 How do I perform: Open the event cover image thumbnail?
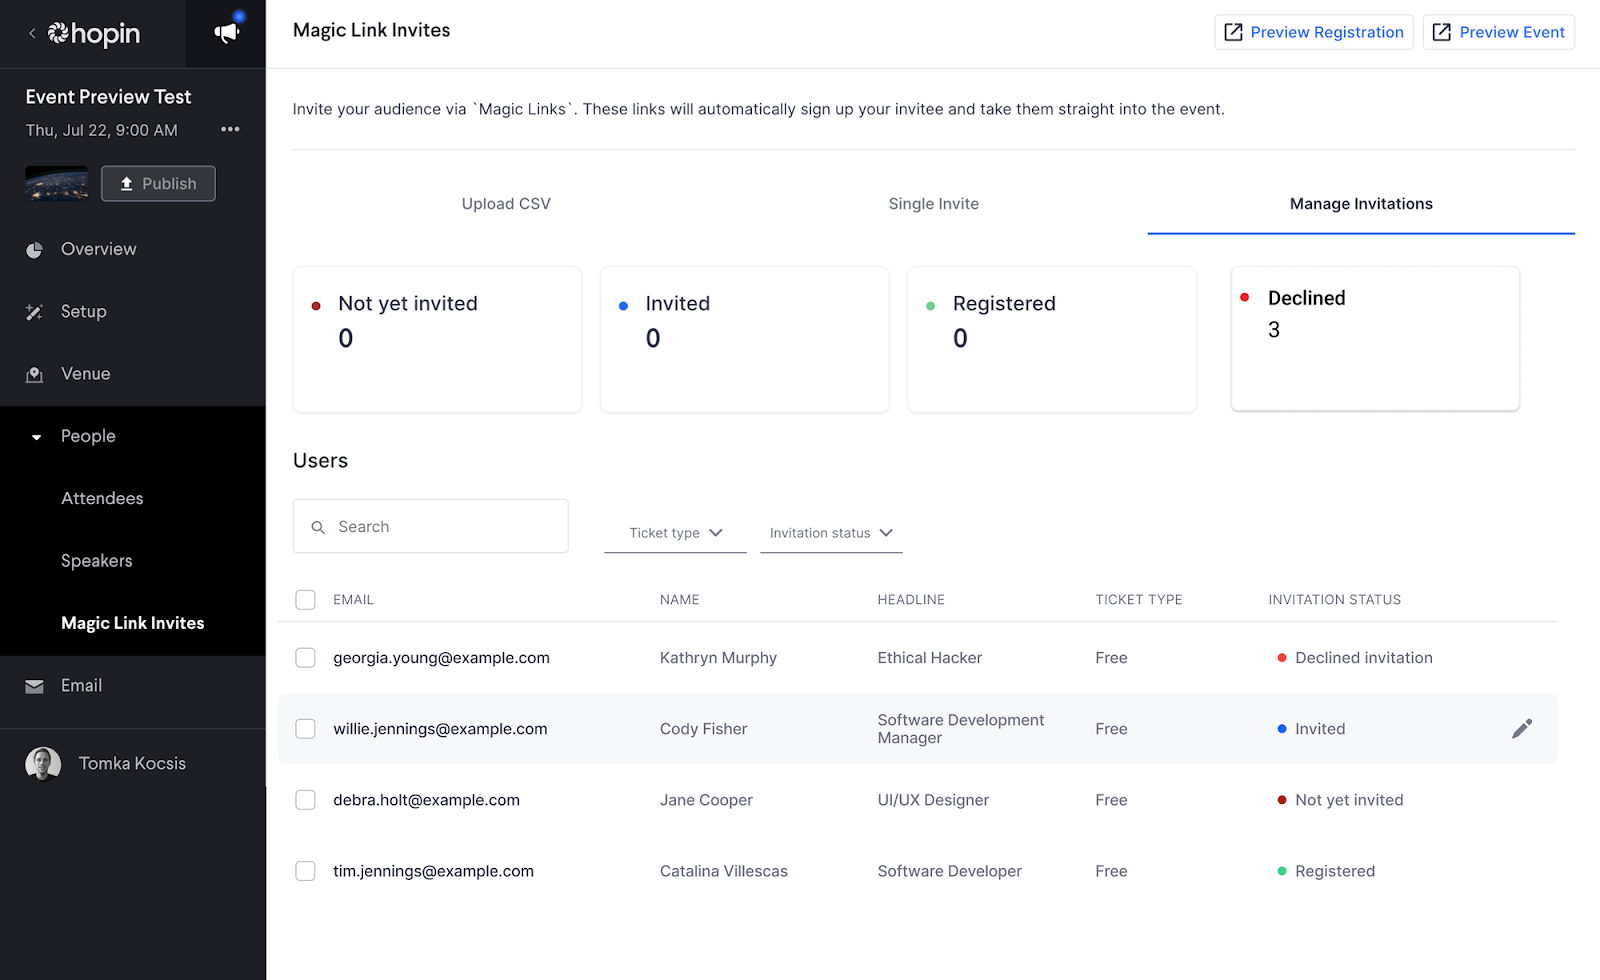click(56, 184)
